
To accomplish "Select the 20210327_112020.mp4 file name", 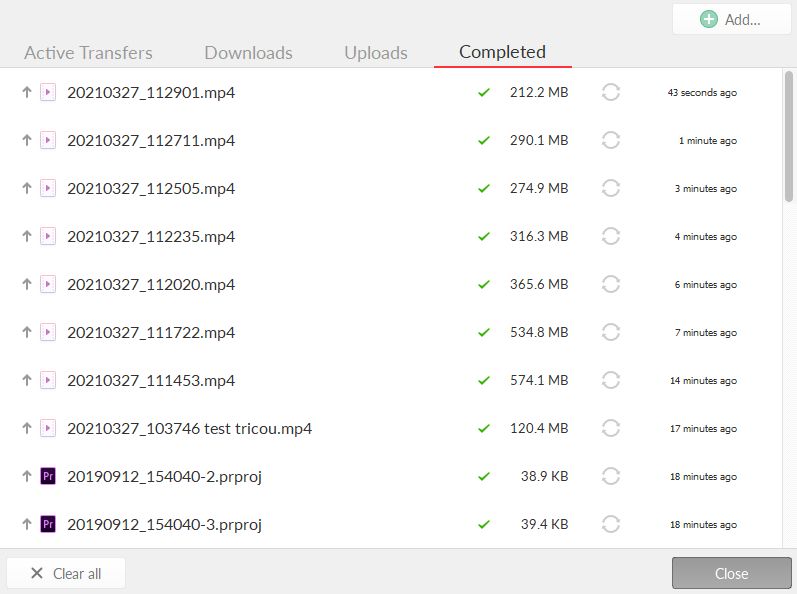I will coord(151,285).
